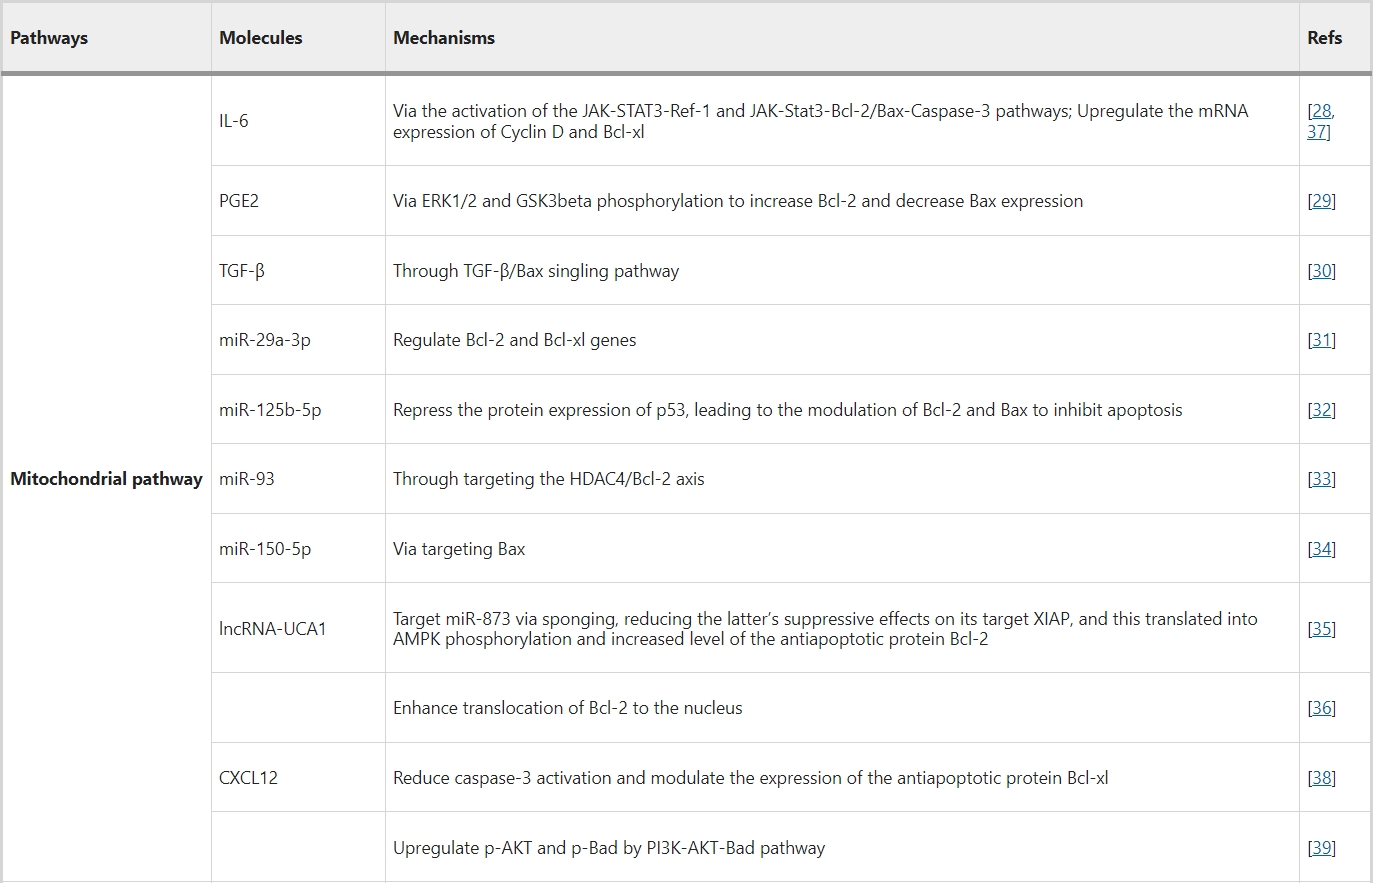
Task: Click the "Via targeting Bax" mechanism text
Action: coord(459,549)
